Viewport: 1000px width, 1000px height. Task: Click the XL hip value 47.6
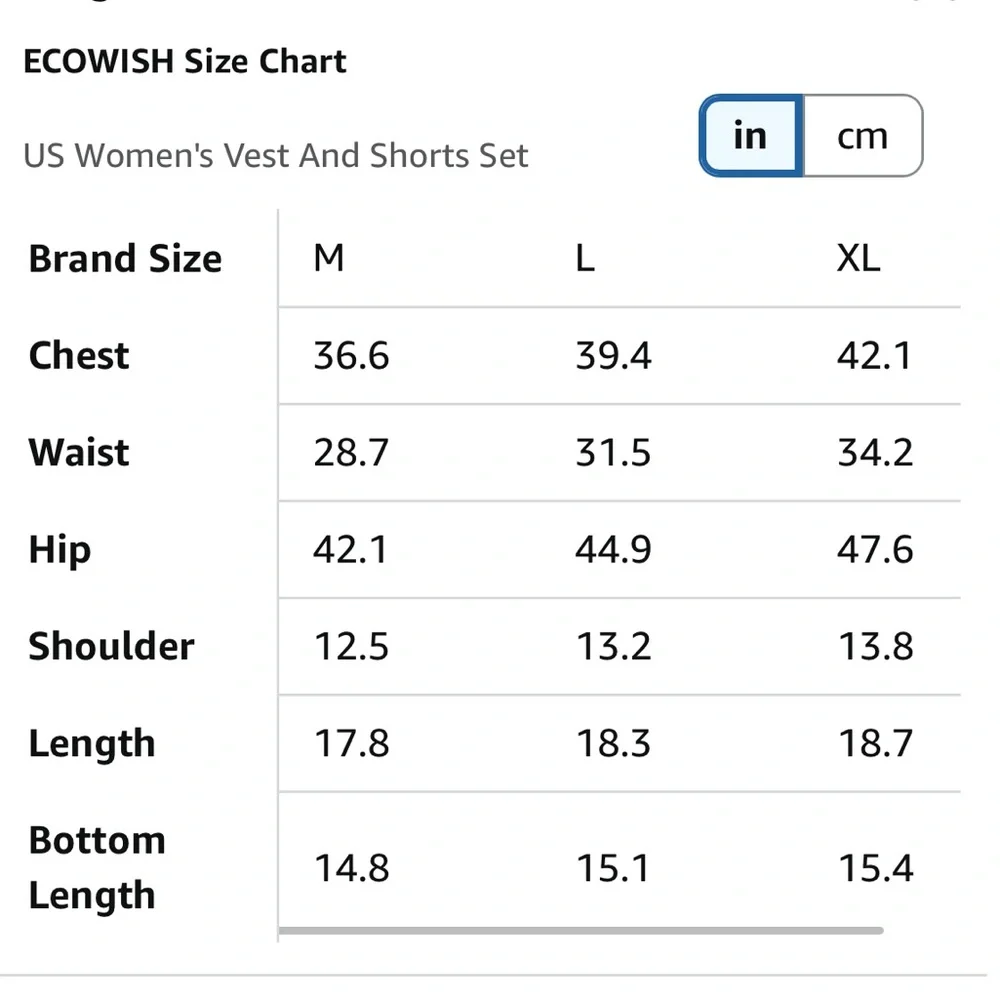(x=875, y=550)
